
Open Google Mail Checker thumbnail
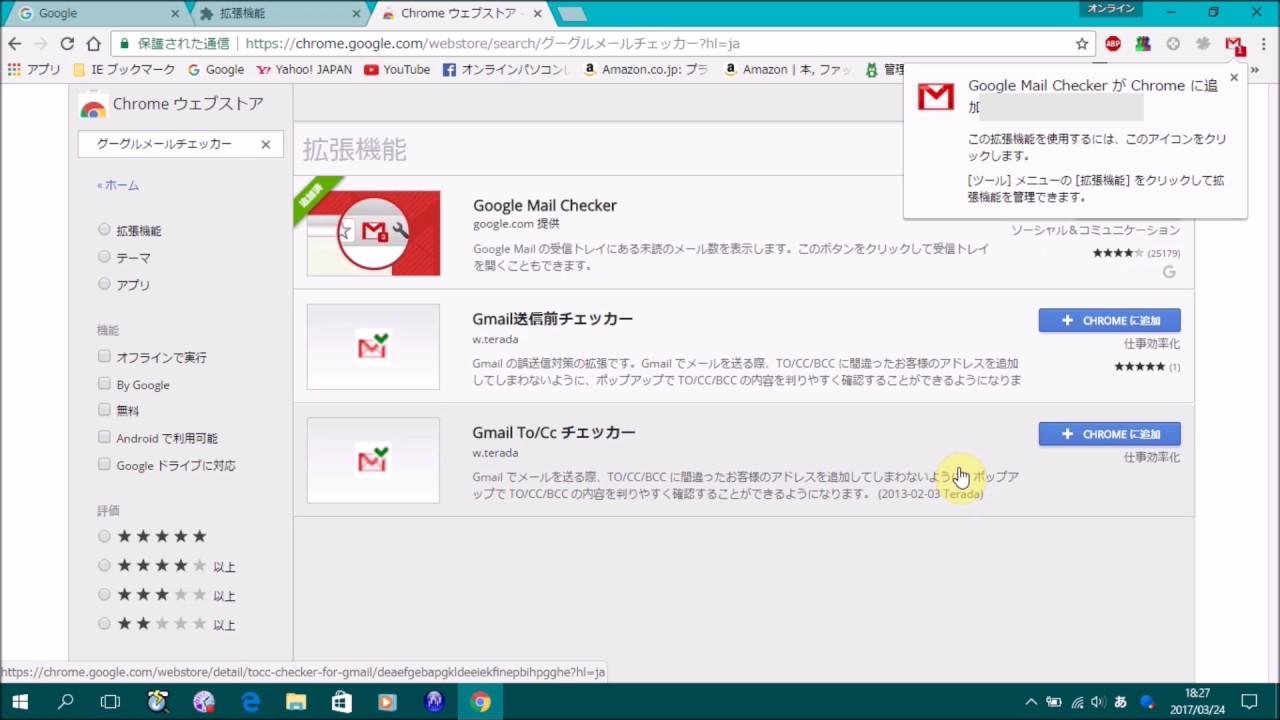(x=373, y=233)
